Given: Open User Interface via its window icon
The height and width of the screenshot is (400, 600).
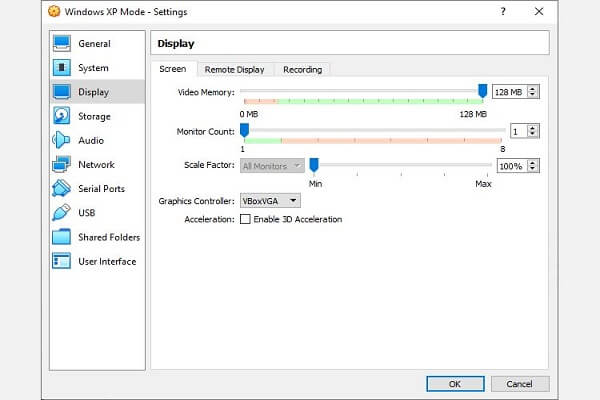Looking at the screenshot, I should [62, 261].
